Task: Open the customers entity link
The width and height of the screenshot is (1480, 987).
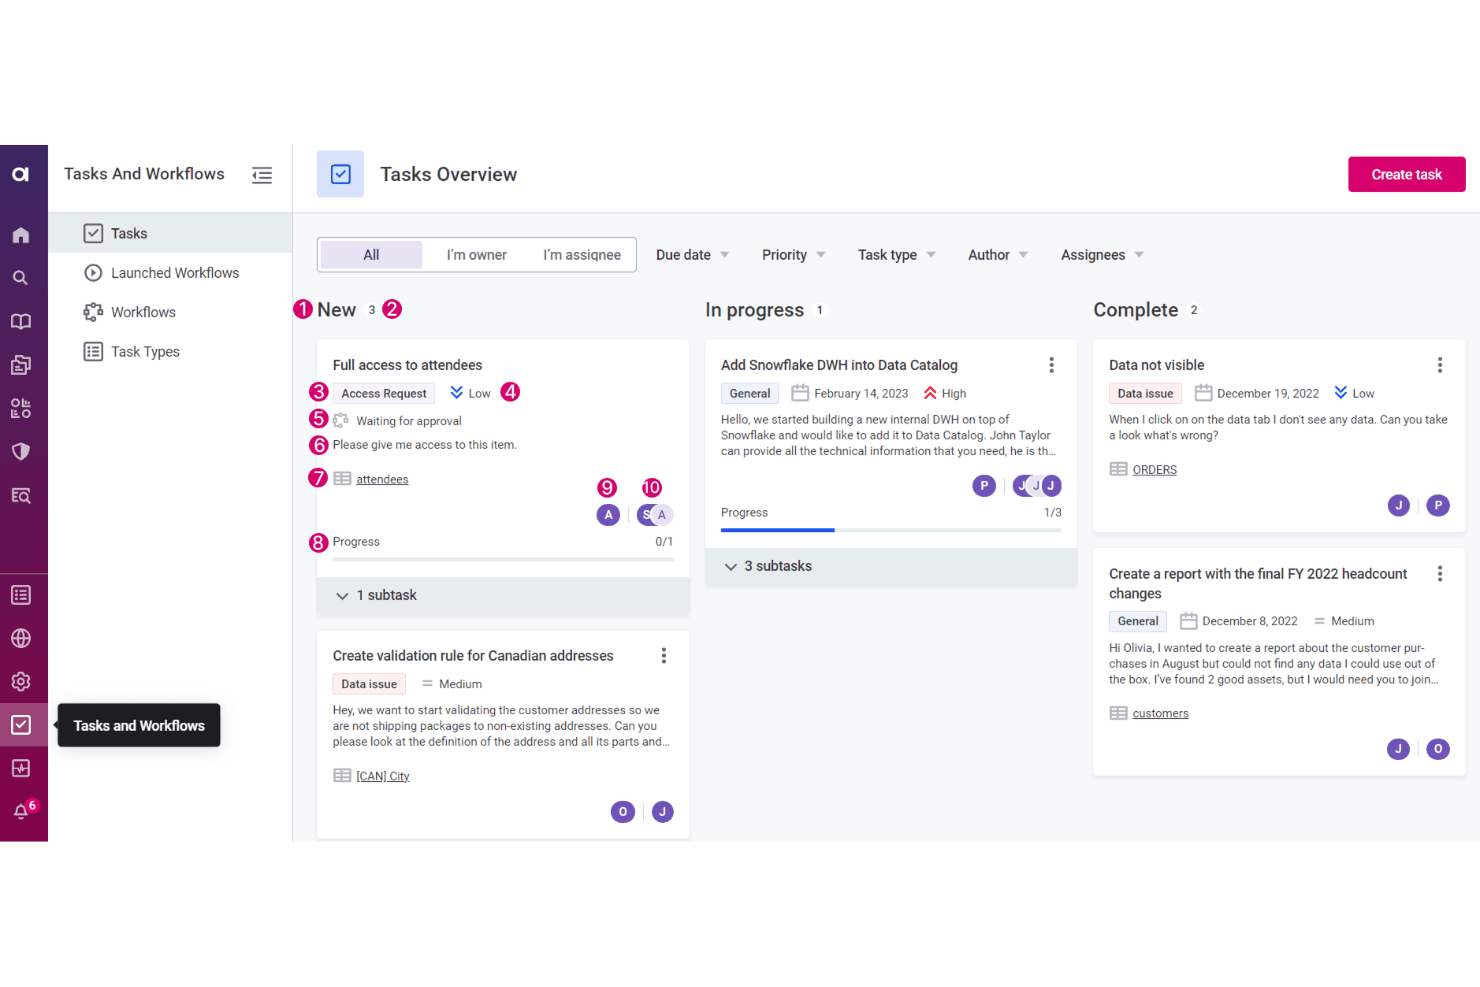Action: tap(1160, 714)
